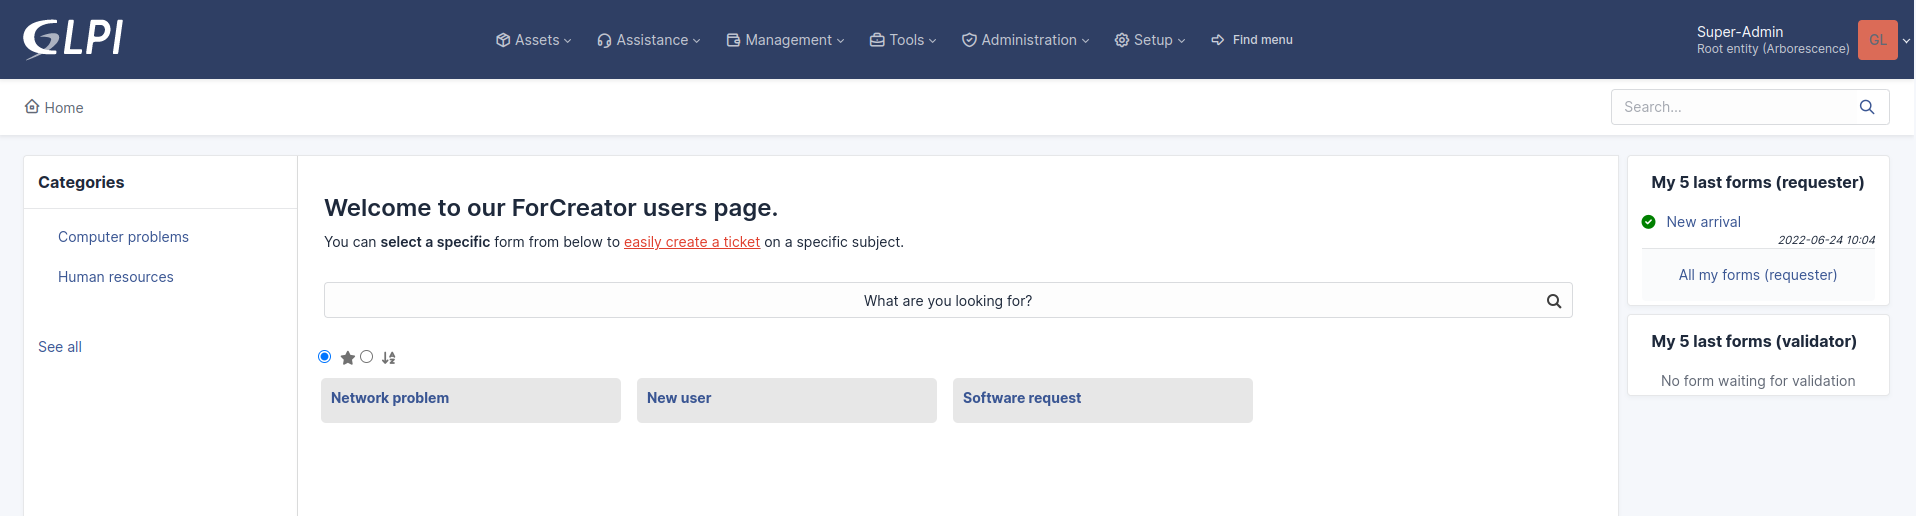The height and width of the screenshot is (516, 1916).
Task: Open the Administration dropdown menu
Action: pos(1025,40)
